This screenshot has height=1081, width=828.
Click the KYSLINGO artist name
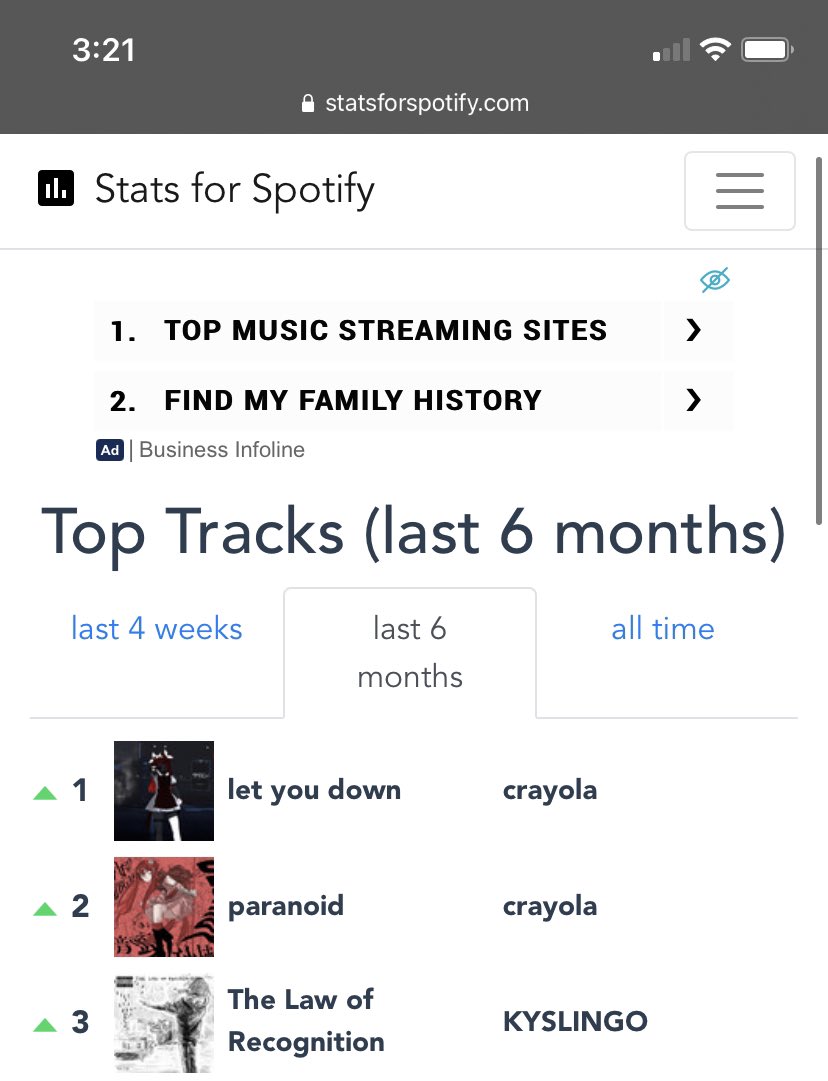click(x=575, y=1022)
